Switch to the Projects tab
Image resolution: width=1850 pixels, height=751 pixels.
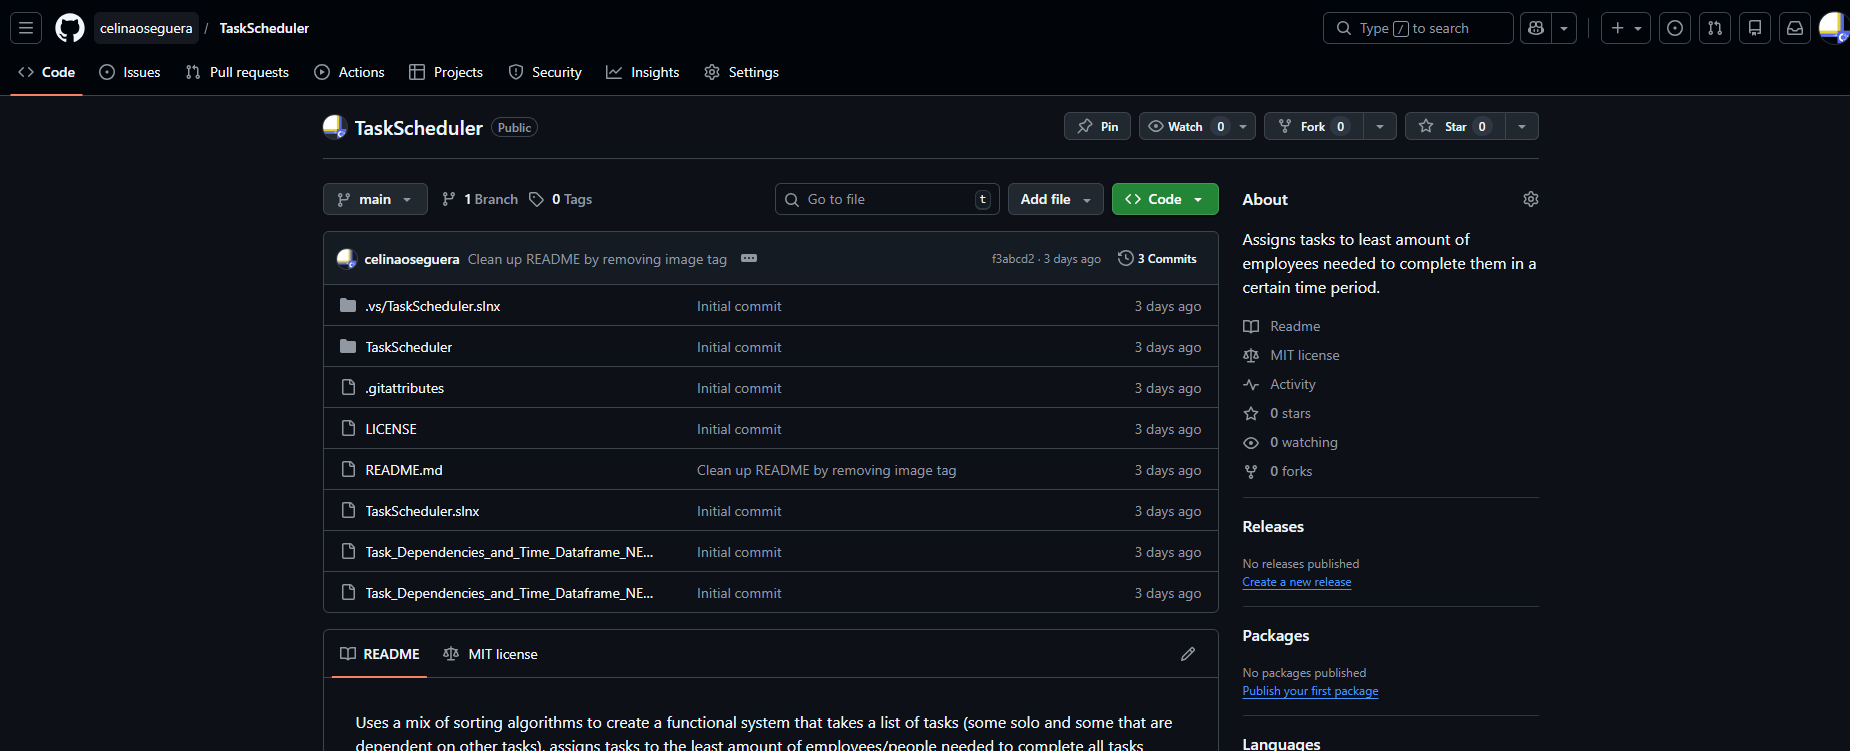[446, 72]
